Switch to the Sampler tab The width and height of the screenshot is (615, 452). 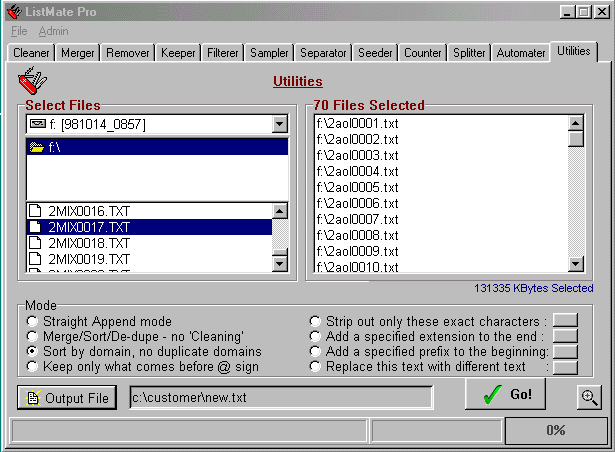(269, 53)
